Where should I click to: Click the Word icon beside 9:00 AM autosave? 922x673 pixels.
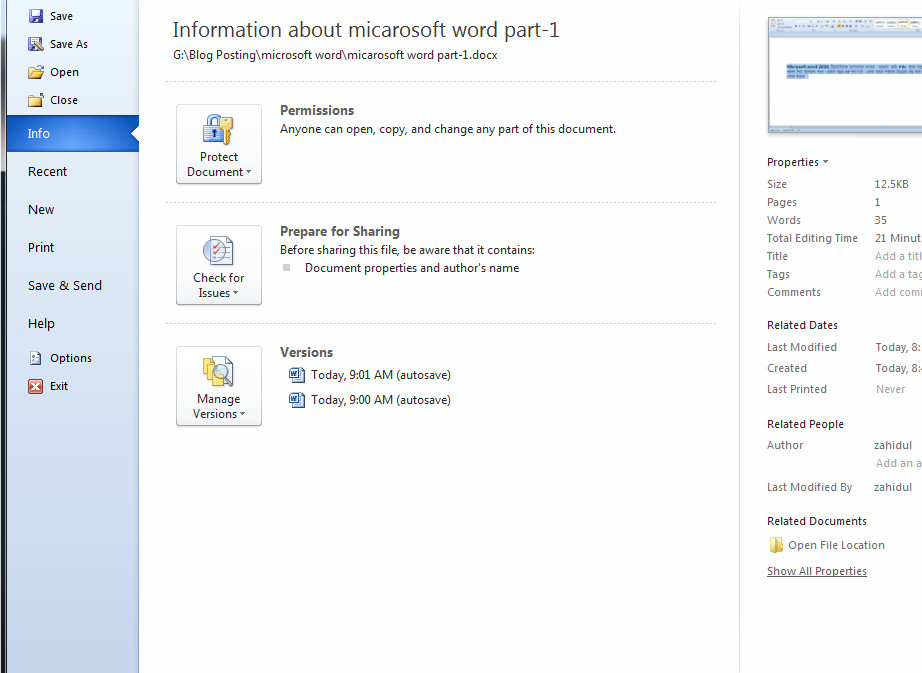coord(297,400)
